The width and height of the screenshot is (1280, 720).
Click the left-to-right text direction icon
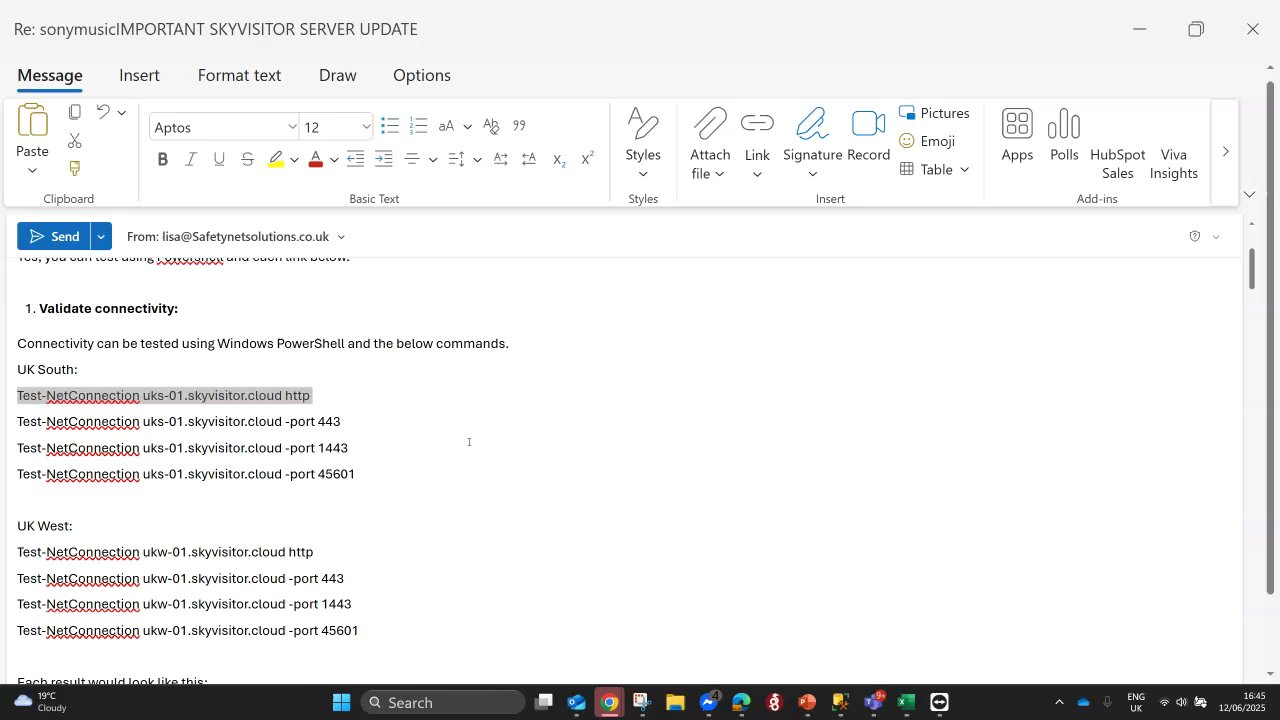(500, 159)
